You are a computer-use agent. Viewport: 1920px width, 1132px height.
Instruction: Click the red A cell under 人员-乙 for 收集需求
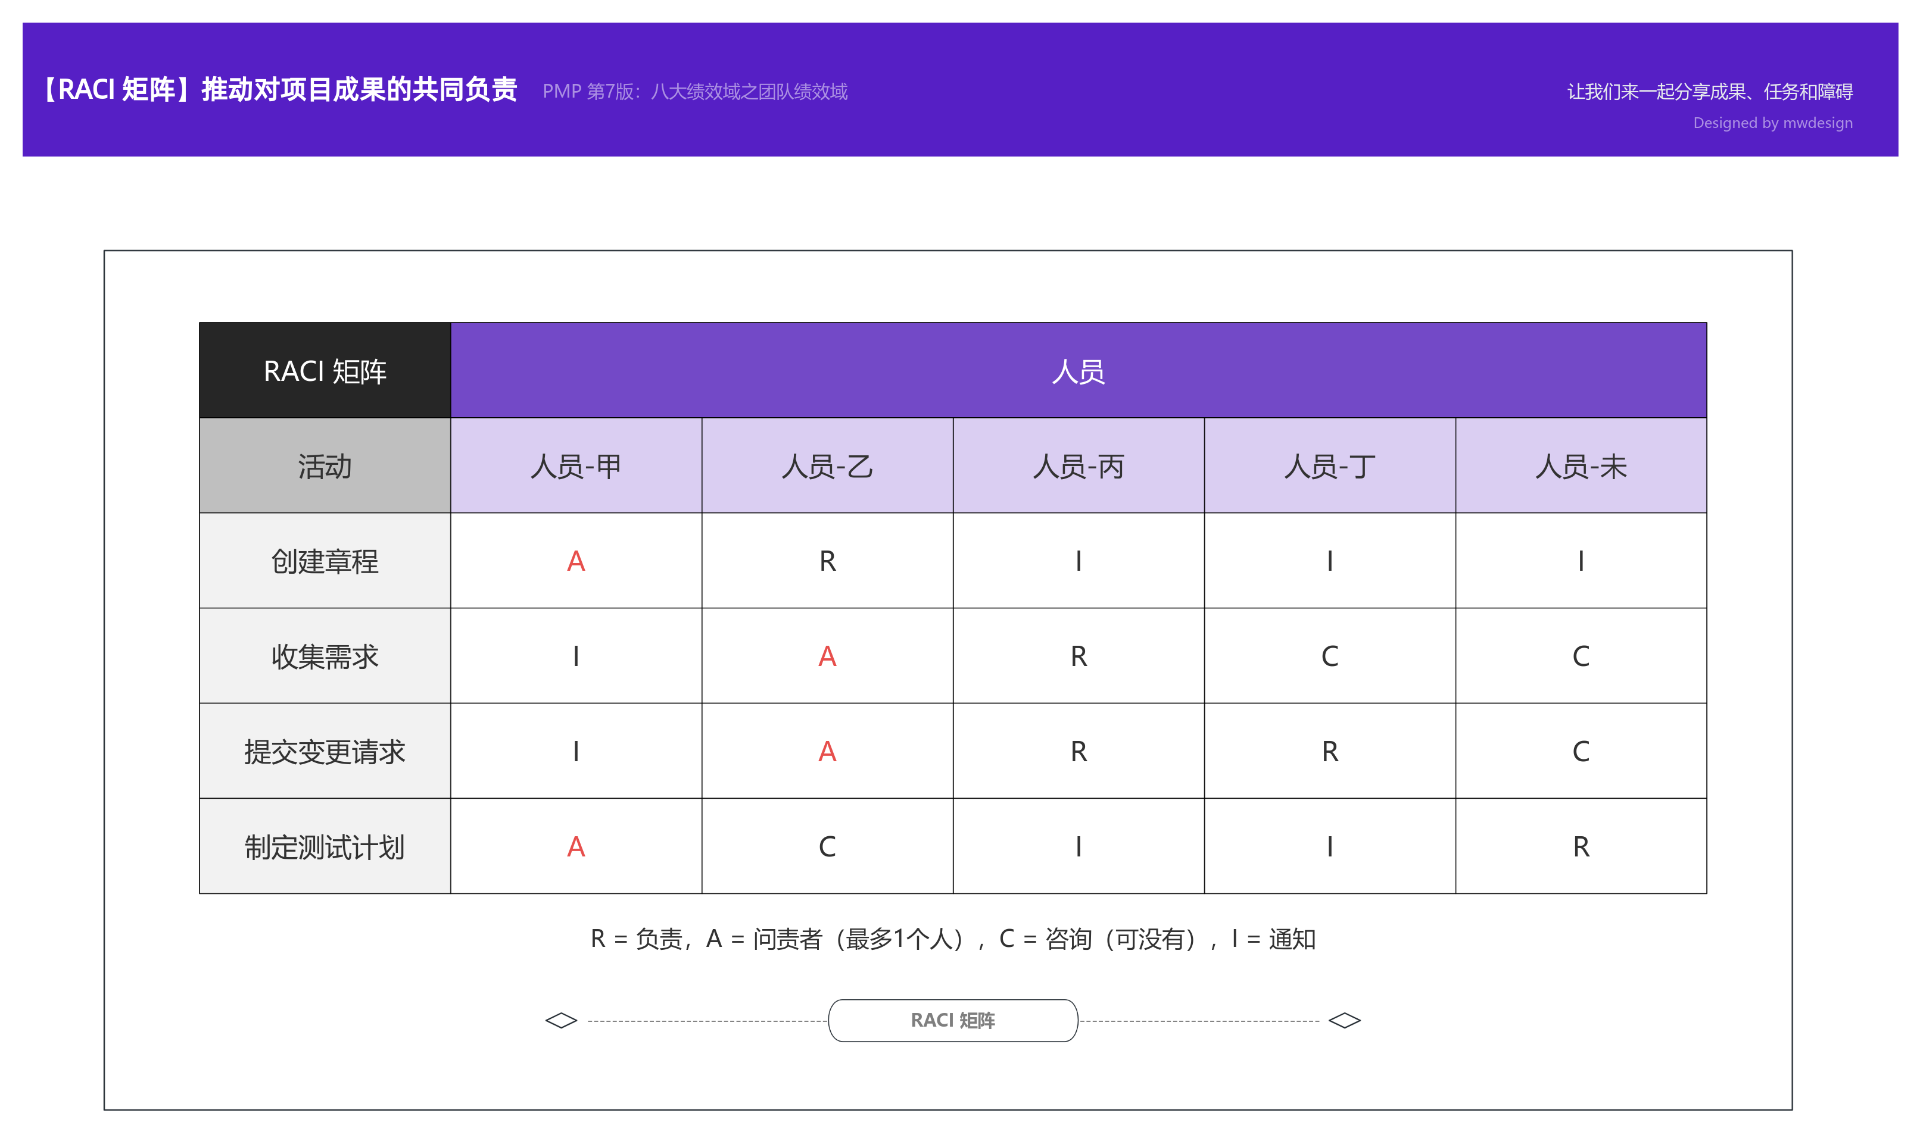827,656
